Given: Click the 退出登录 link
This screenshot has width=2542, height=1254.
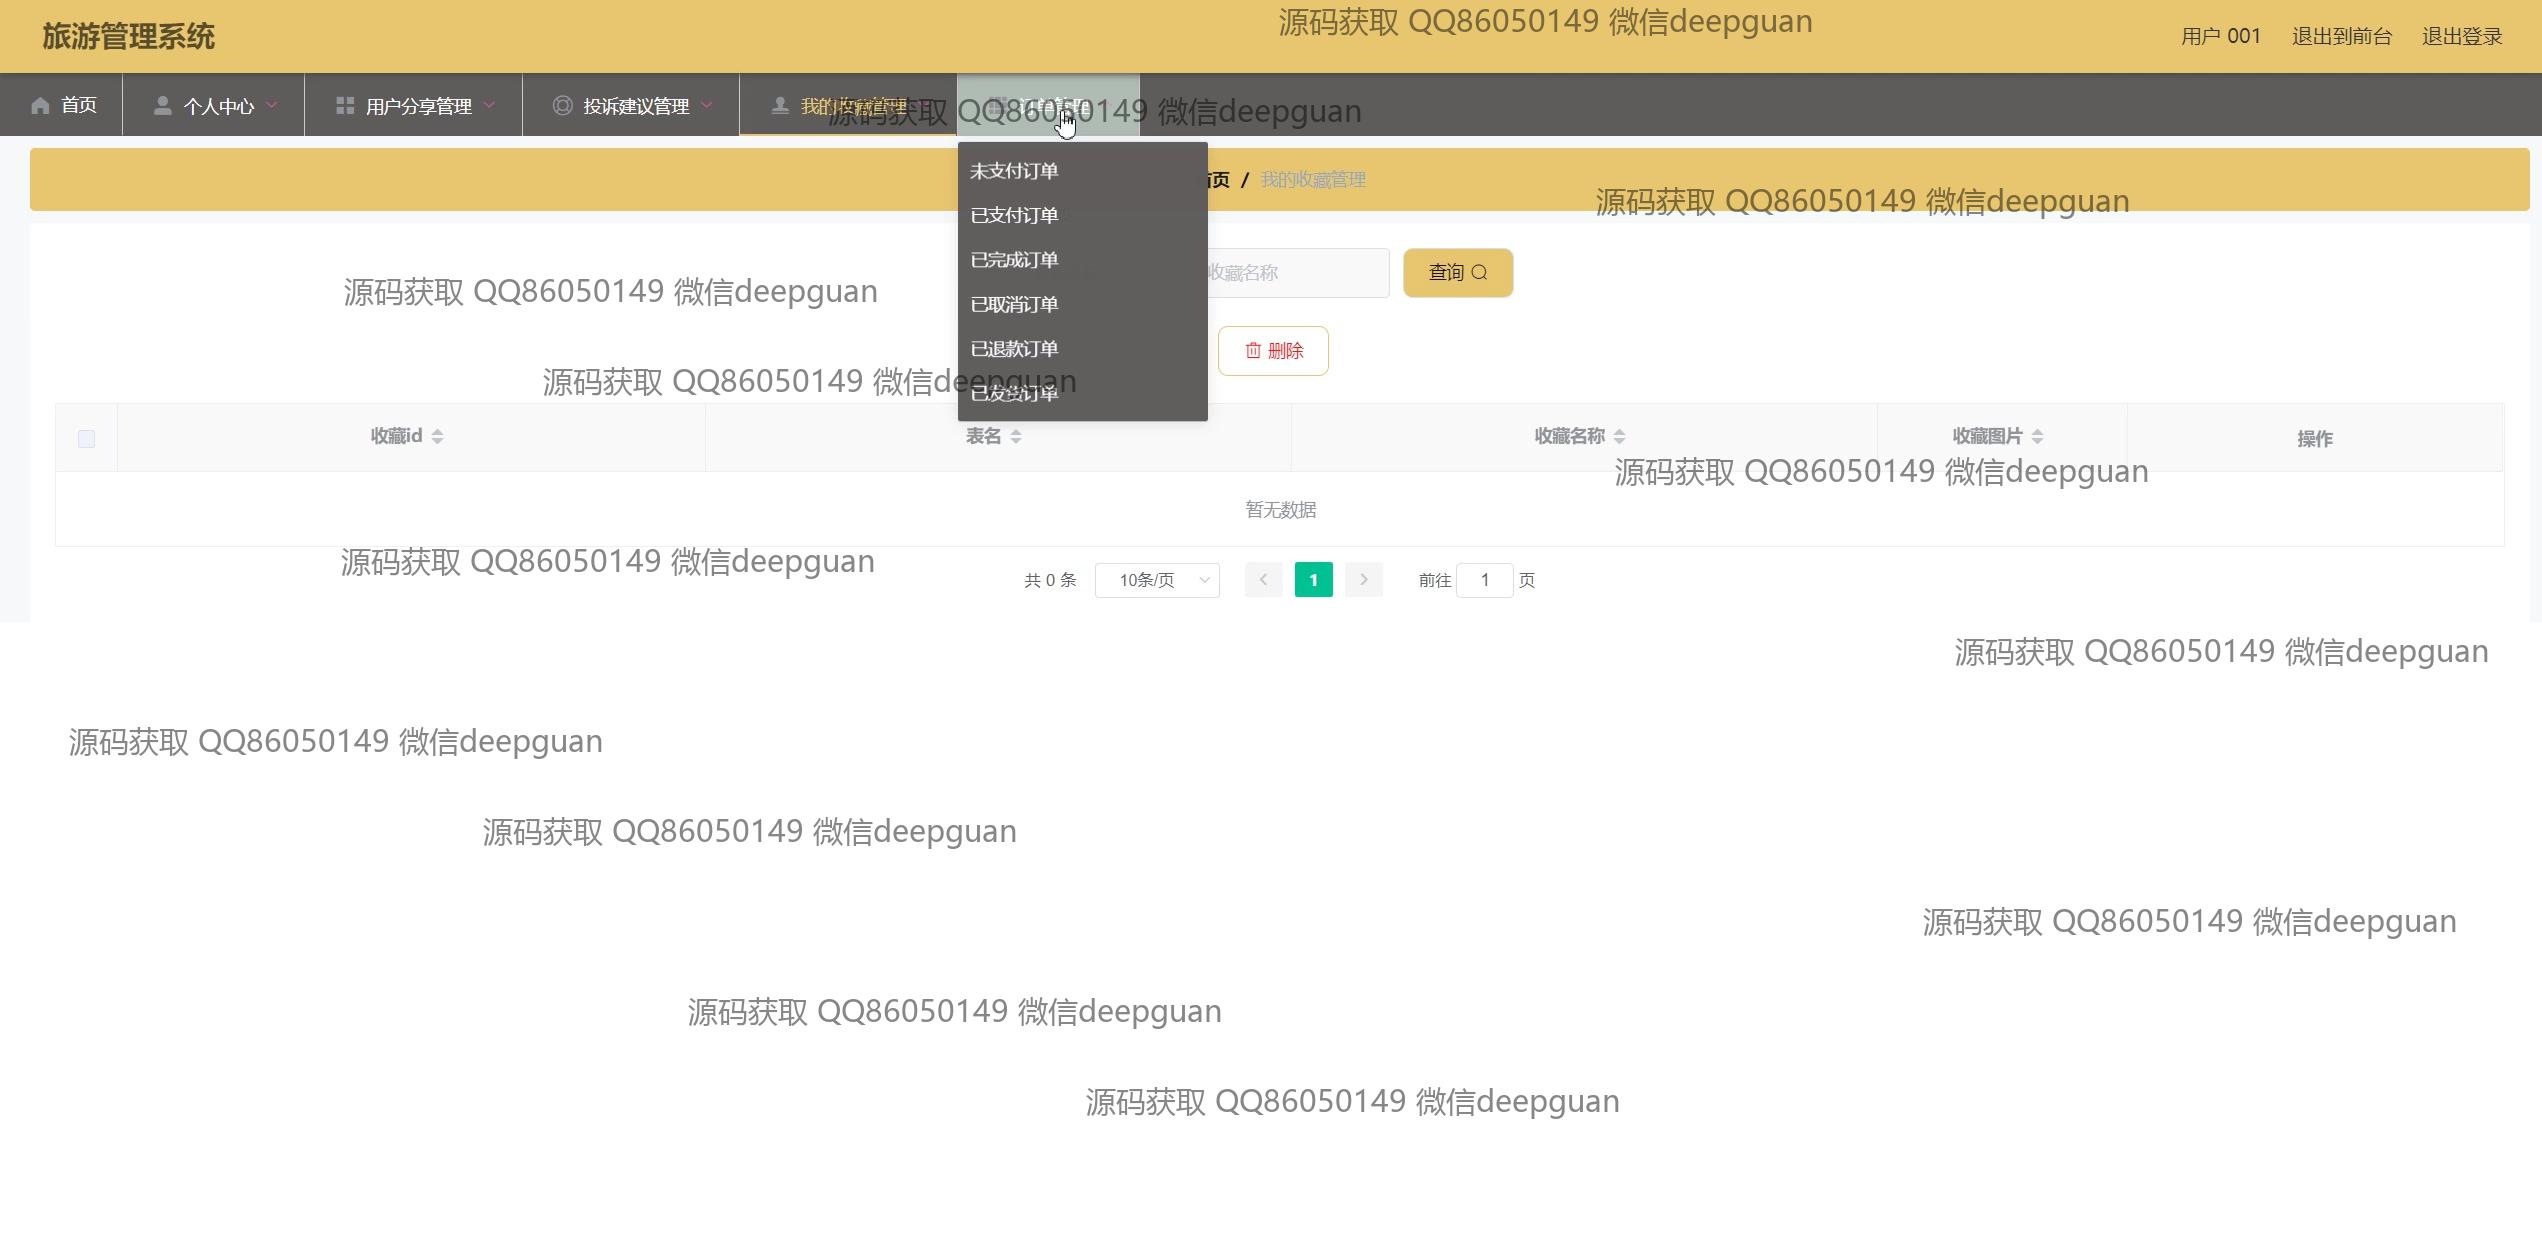Looking at the screenshot, I should 2461,37.
